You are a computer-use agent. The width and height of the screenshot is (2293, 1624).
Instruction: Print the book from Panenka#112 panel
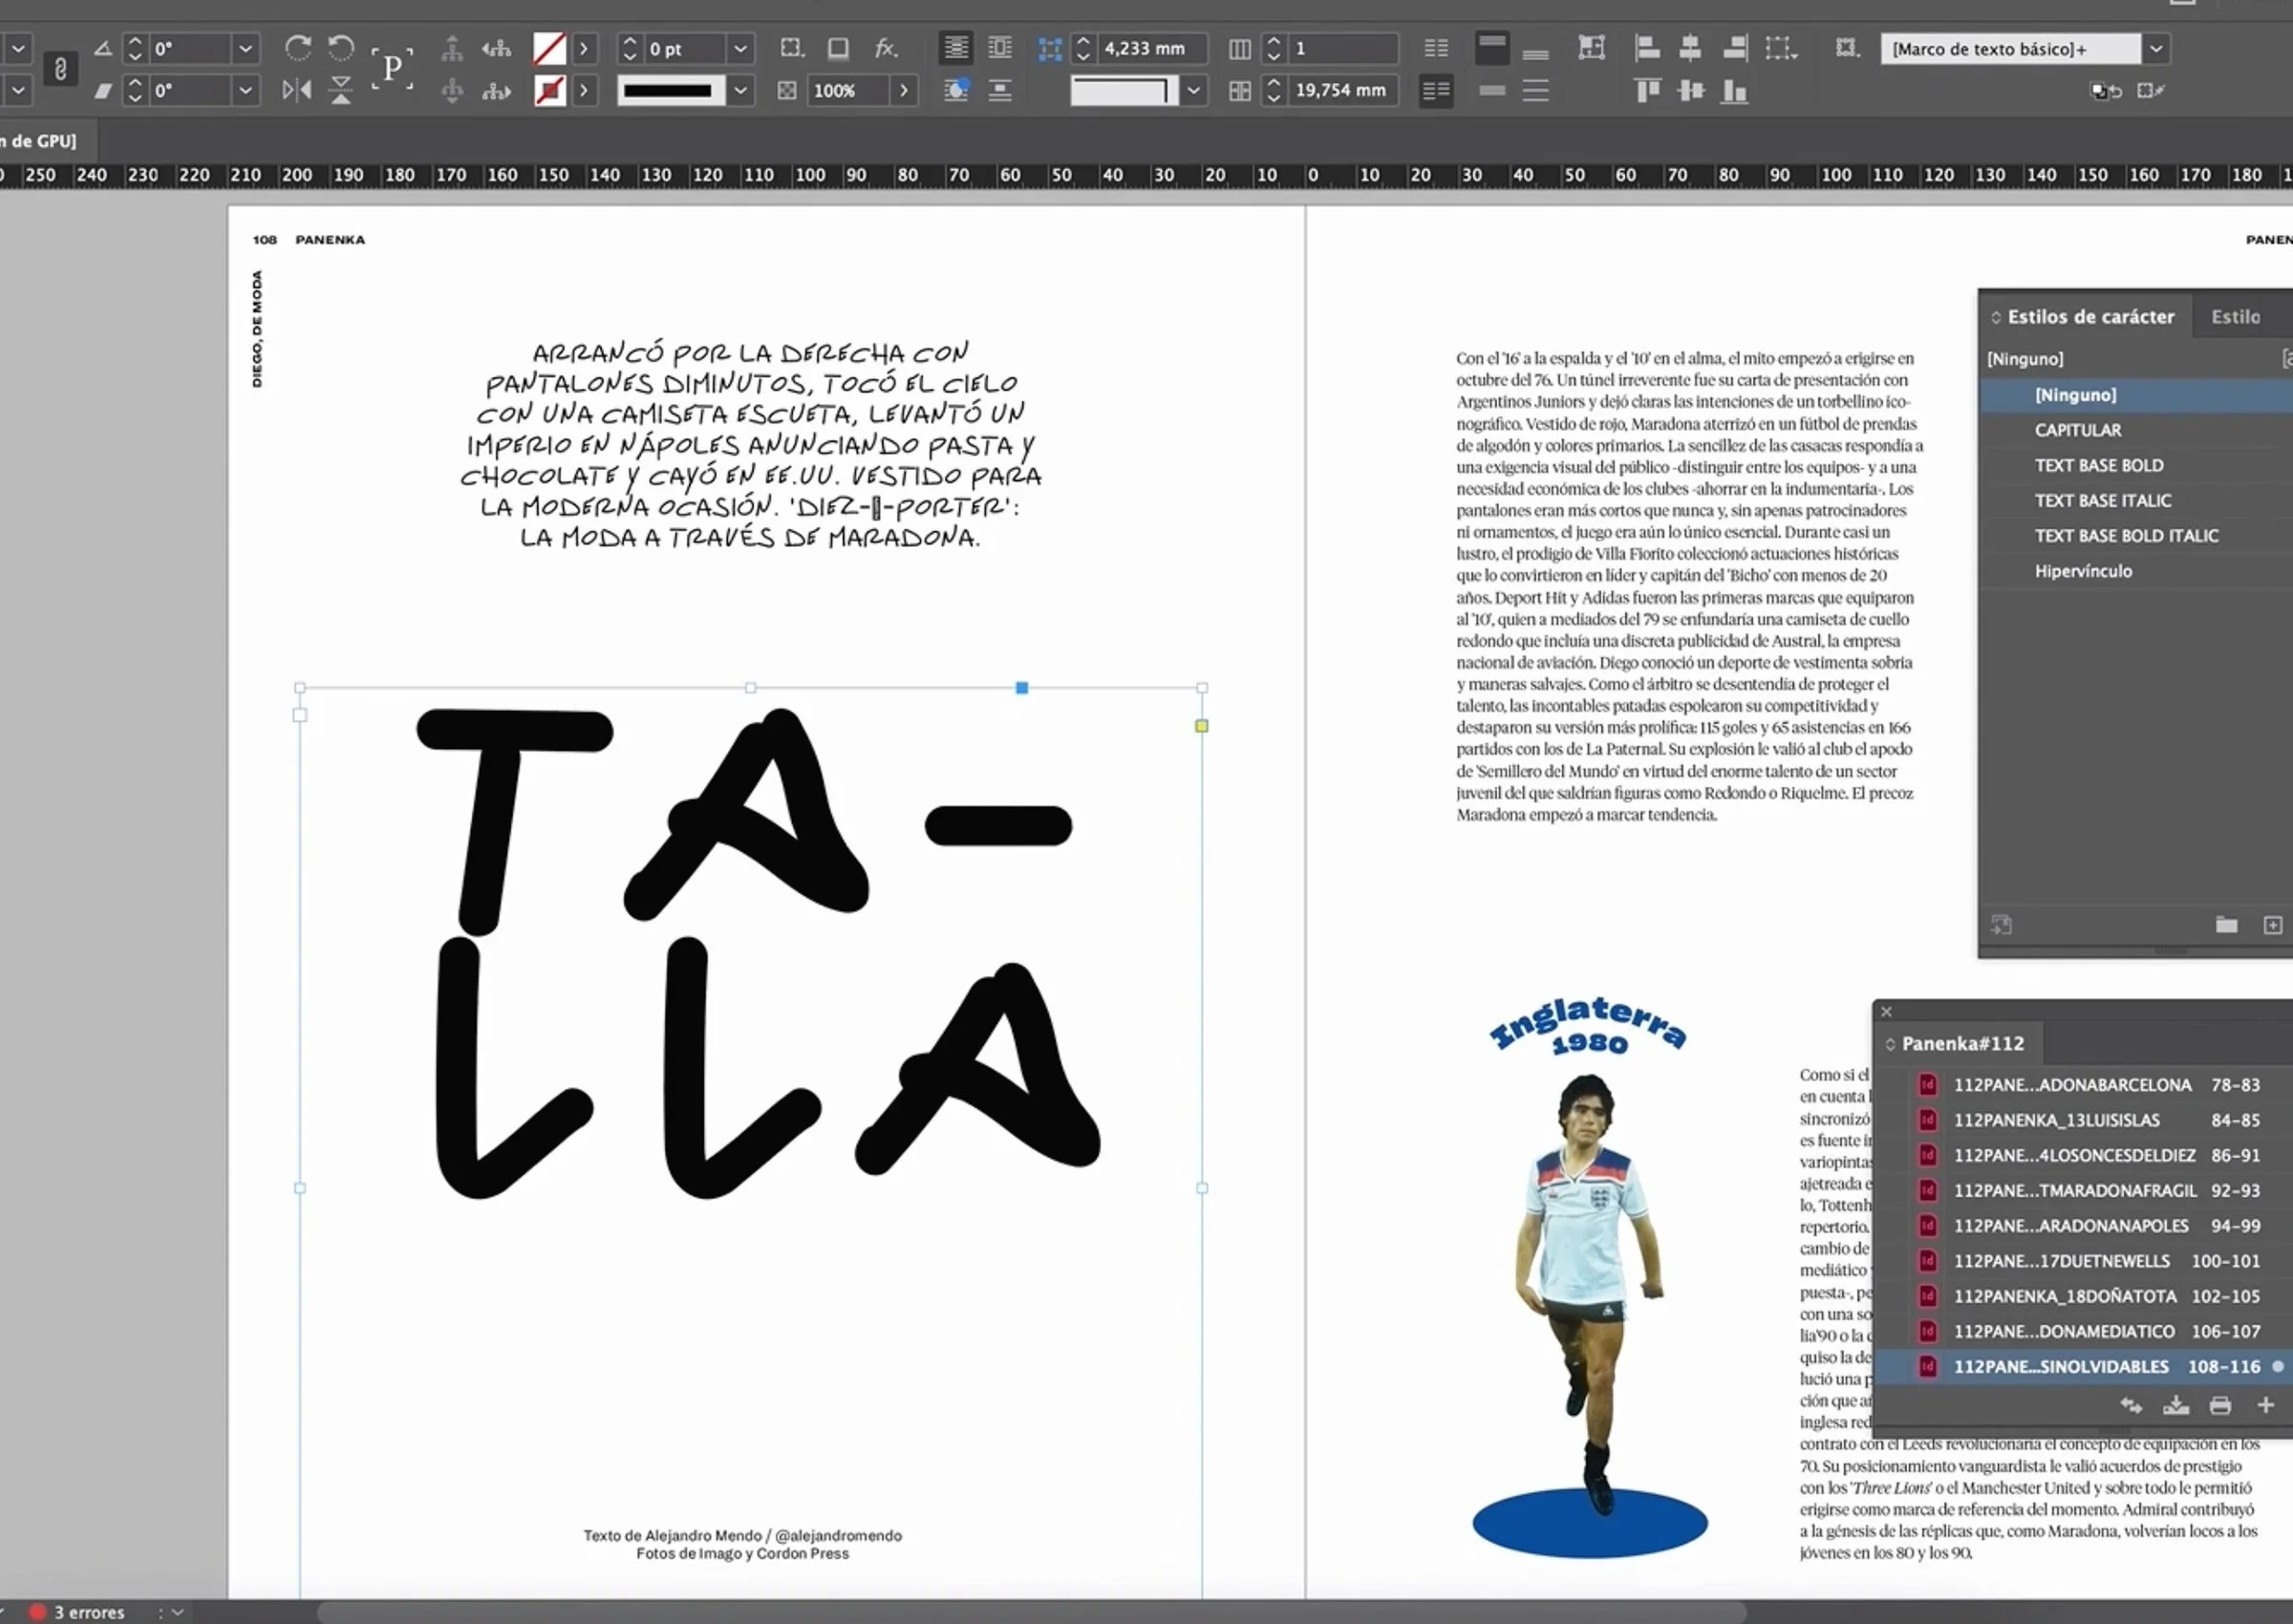point(2220,1405)
